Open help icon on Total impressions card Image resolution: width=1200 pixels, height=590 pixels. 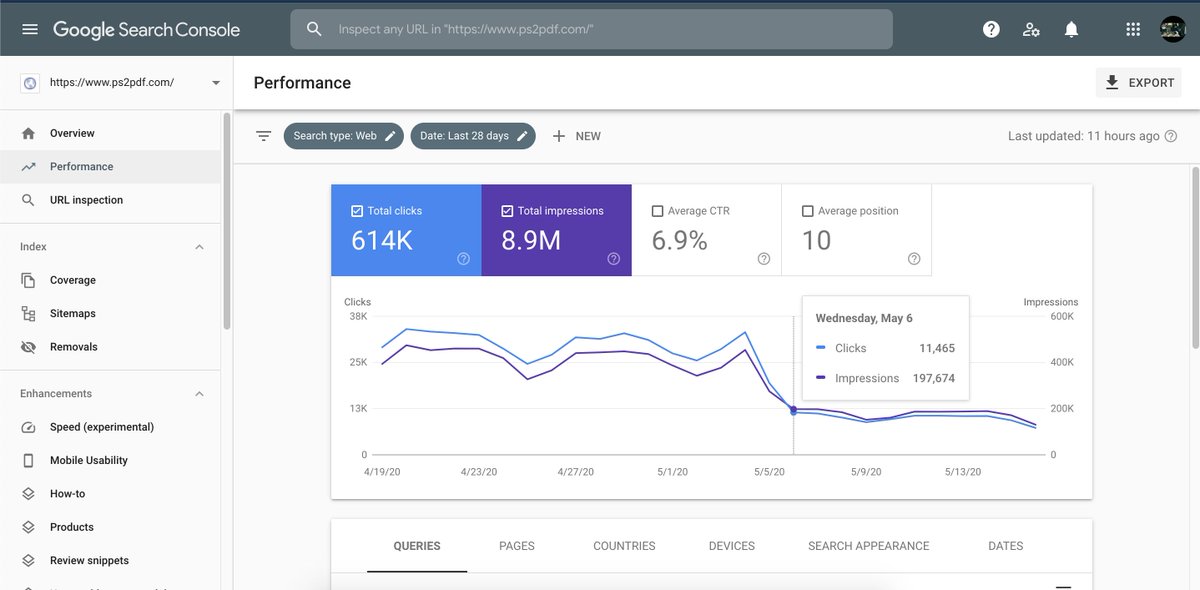613,258
